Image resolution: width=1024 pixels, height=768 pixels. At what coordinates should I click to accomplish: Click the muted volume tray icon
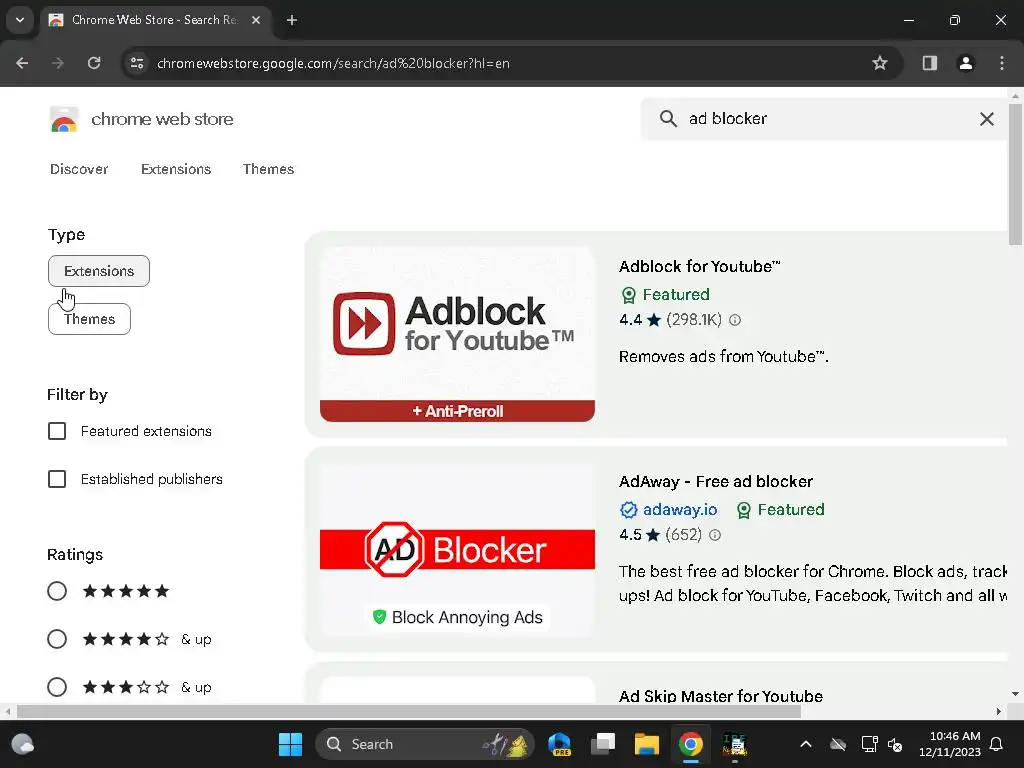[x=895, y=744]
